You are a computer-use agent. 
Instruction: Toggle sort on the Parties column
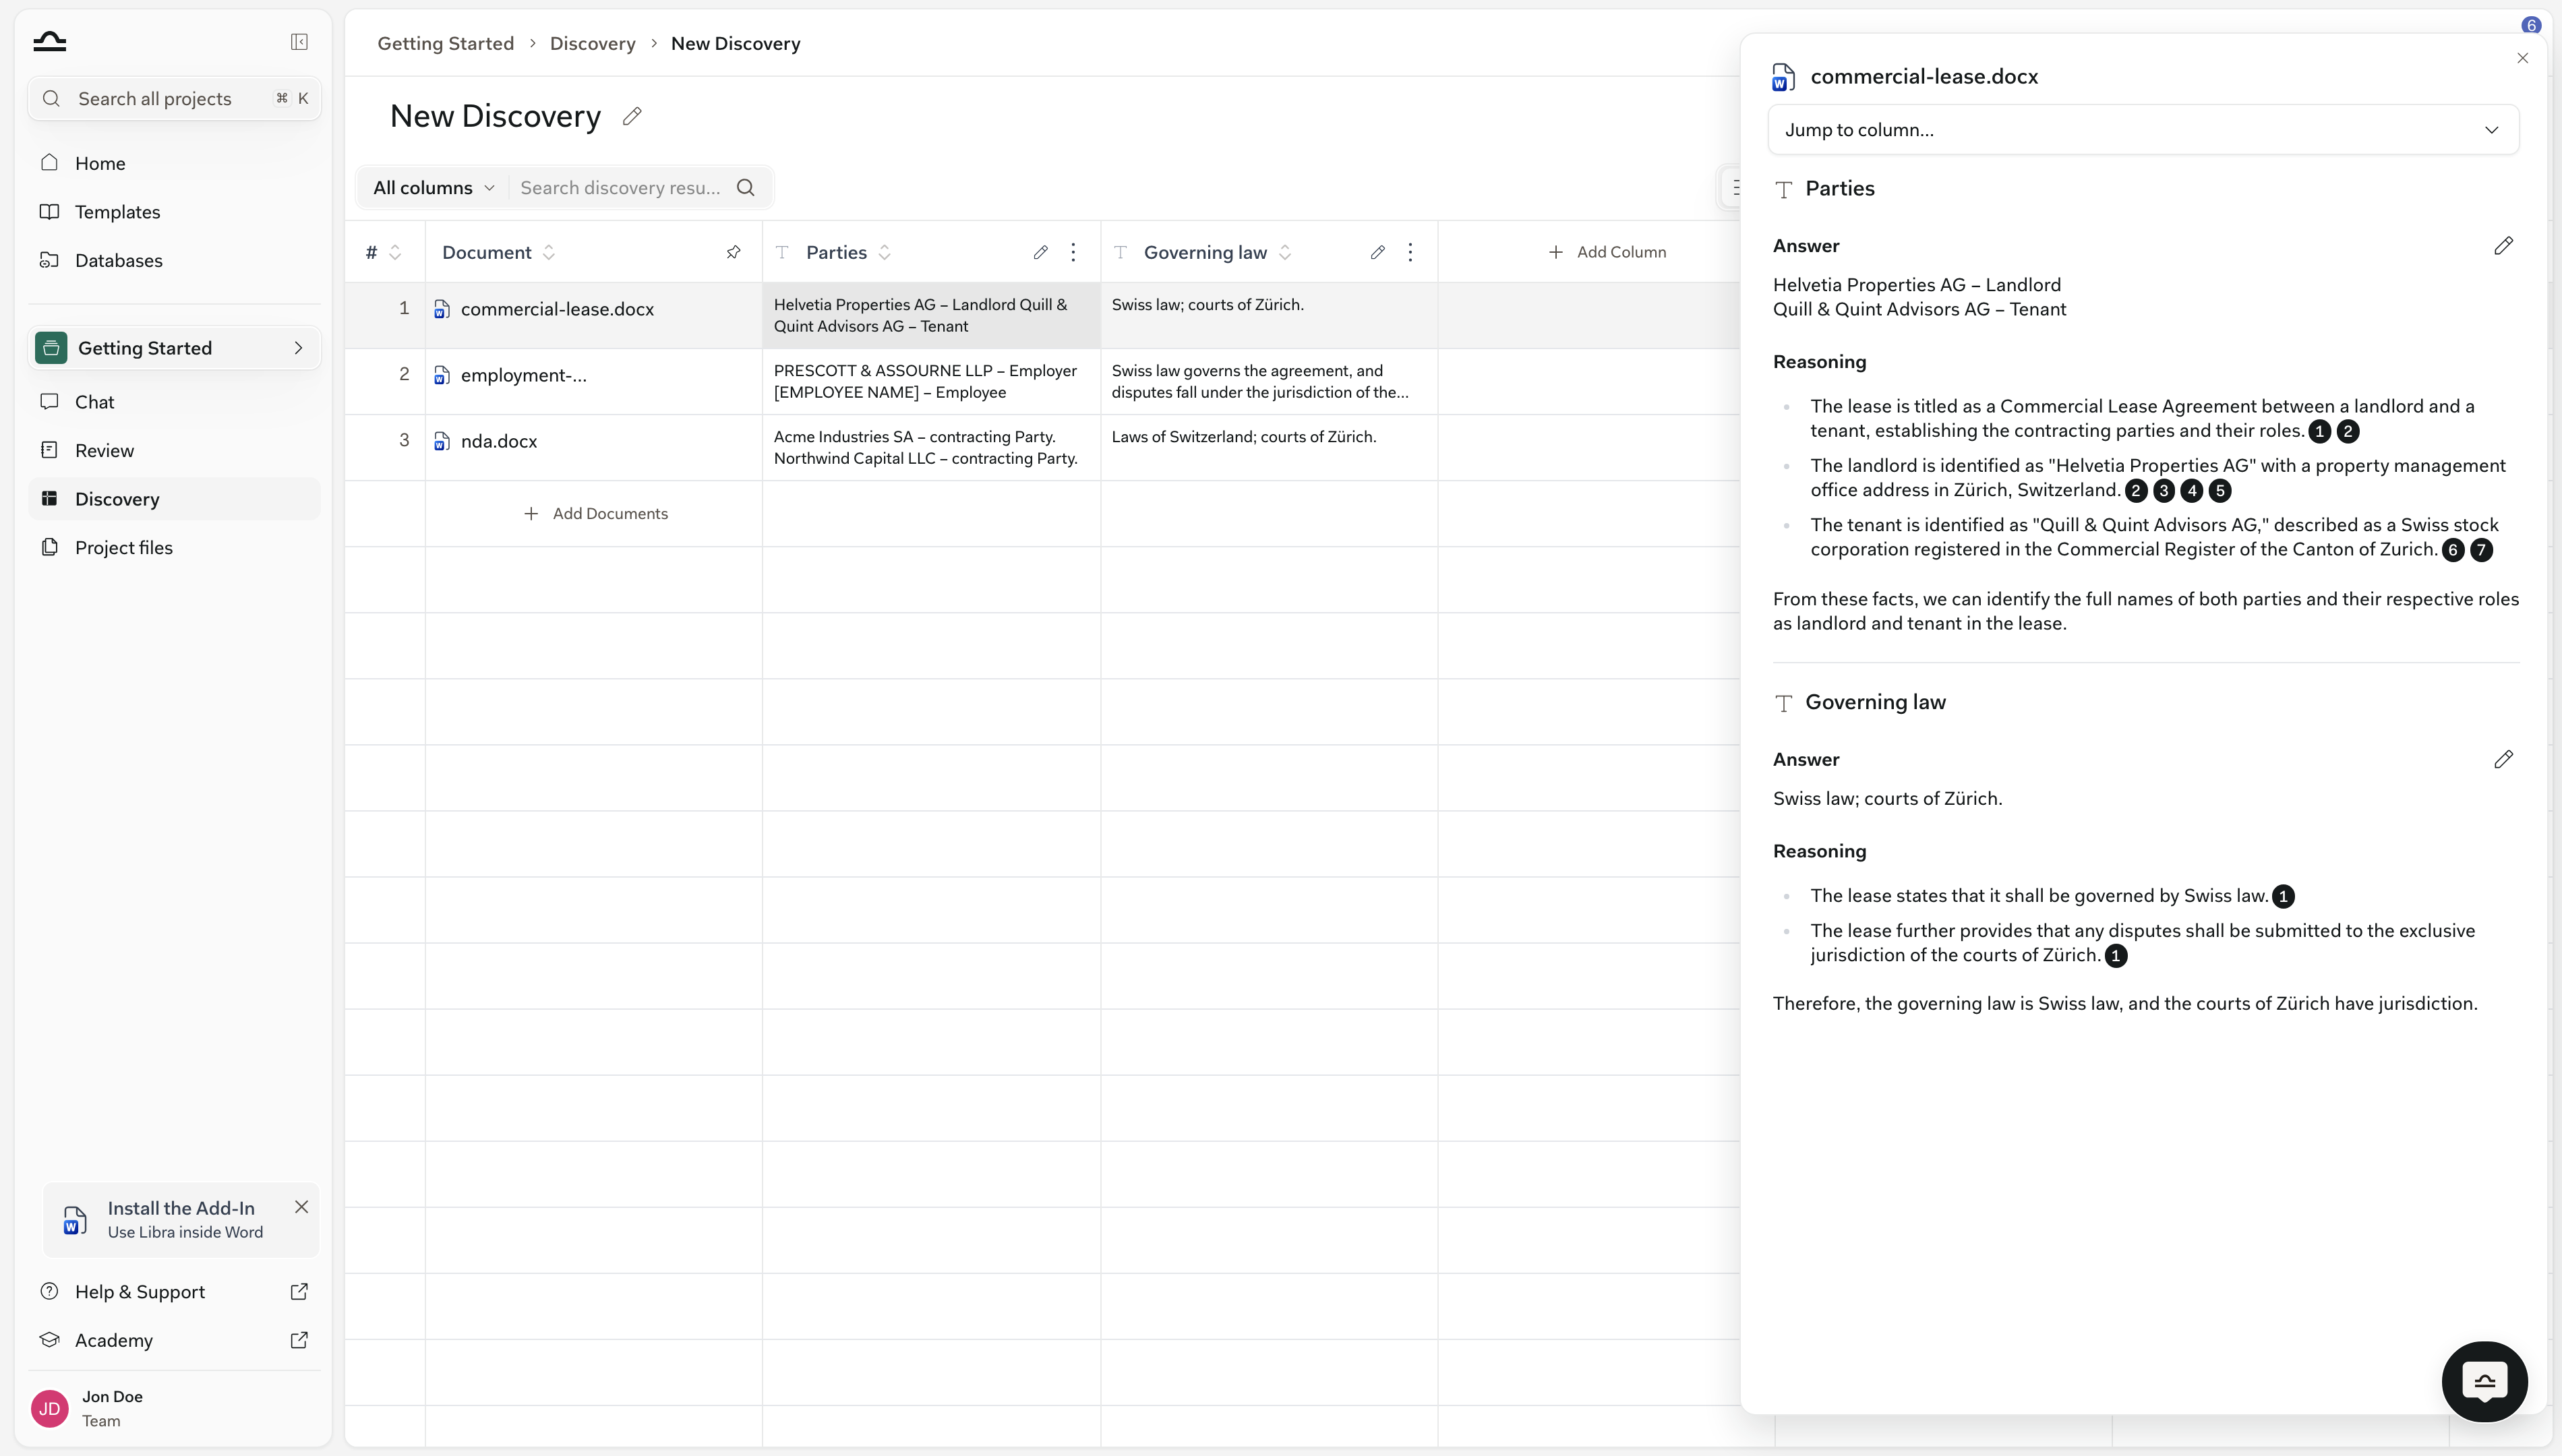pos(884,252)
